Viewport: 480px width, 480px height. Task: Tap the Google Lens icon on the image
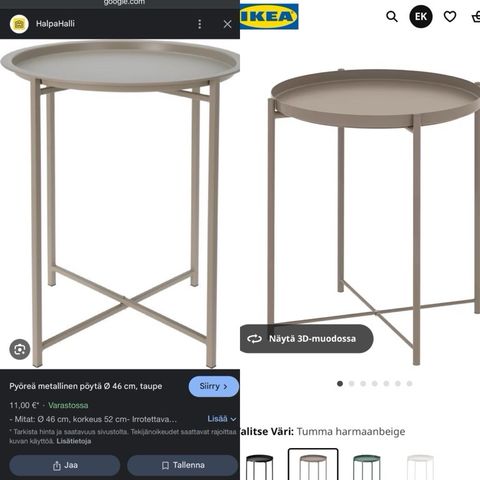click(20, 349)
